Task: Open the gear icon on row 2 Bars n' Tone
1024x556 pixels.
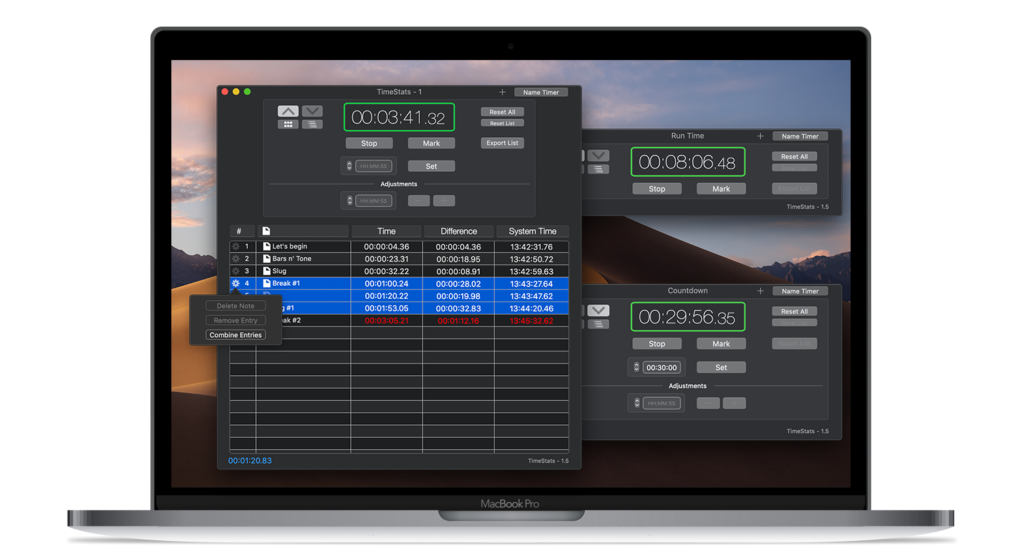Action: pyautogui.click(x=236, y=259)
